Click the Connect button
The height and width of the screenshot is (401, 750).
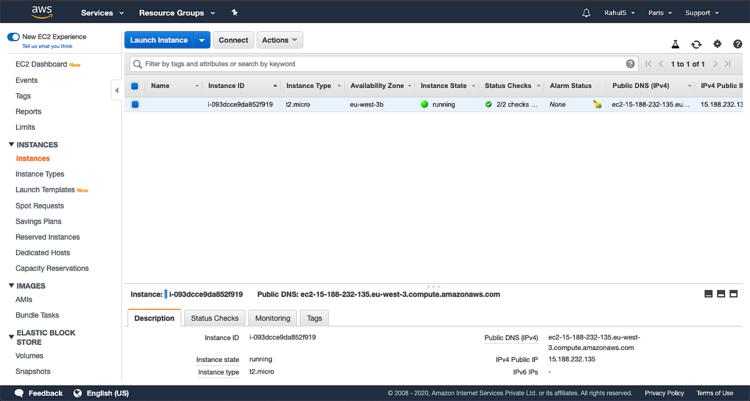point(233,40)
